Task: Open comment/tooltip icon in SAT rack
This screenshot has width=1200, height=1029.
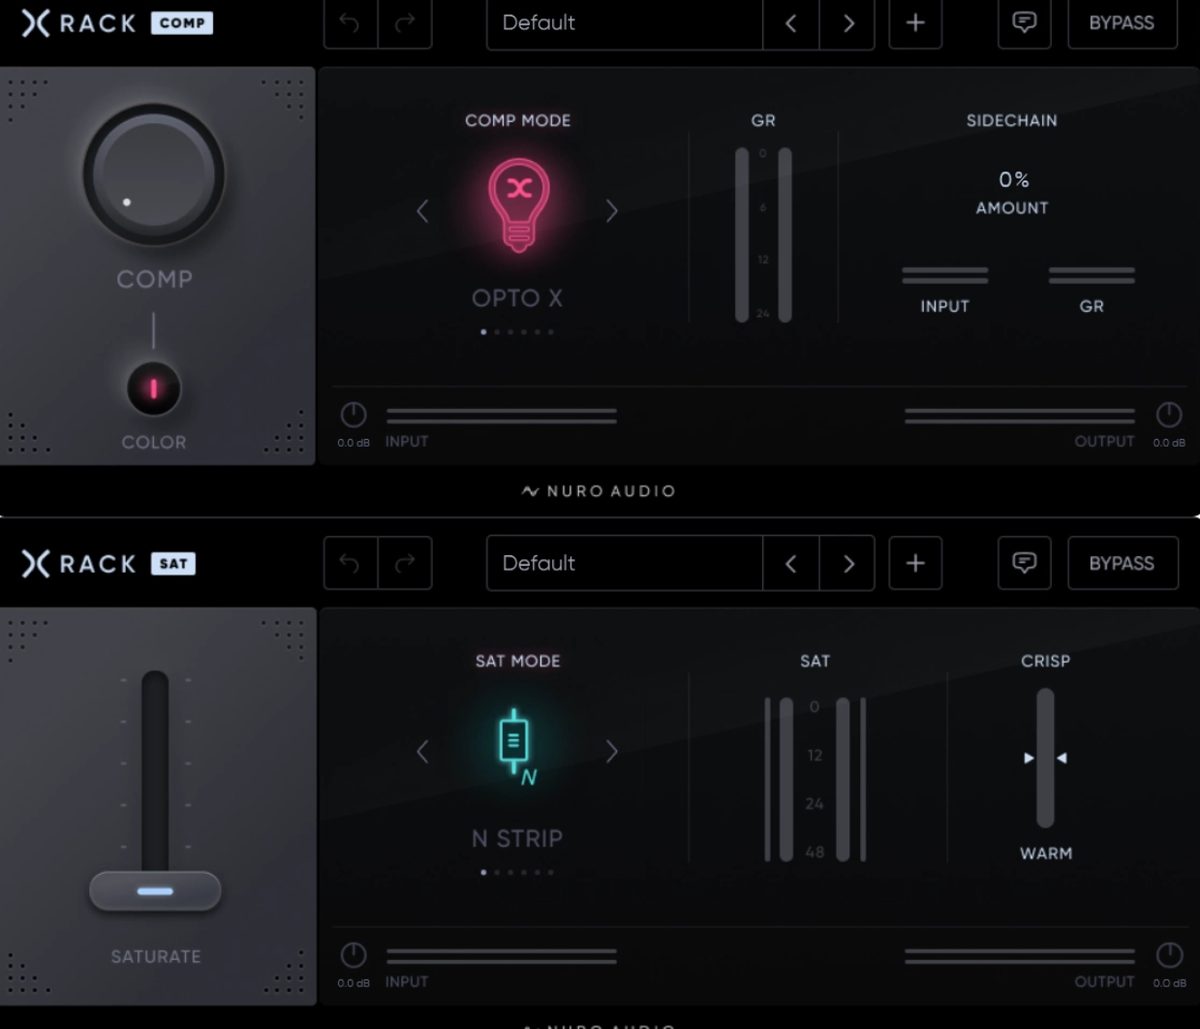Action: tap(1024, 563)
